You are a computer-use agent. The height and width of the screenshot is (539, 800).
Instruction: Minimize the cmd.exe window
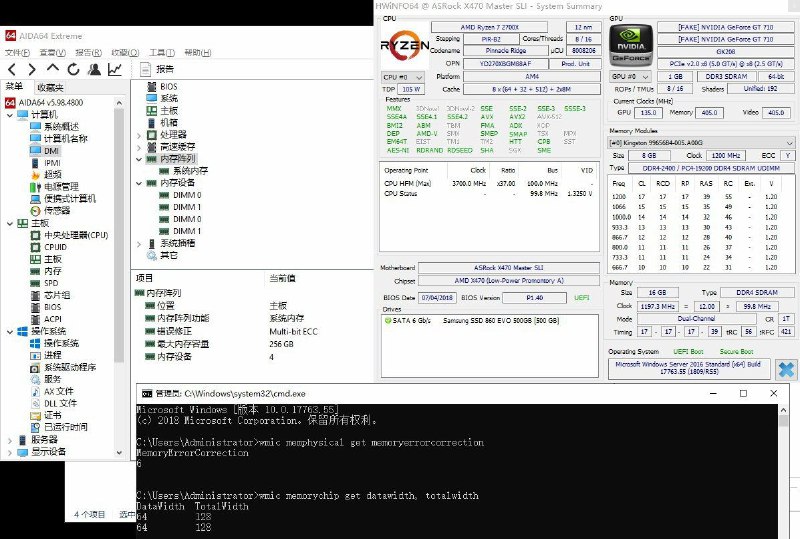click(713, 393)
